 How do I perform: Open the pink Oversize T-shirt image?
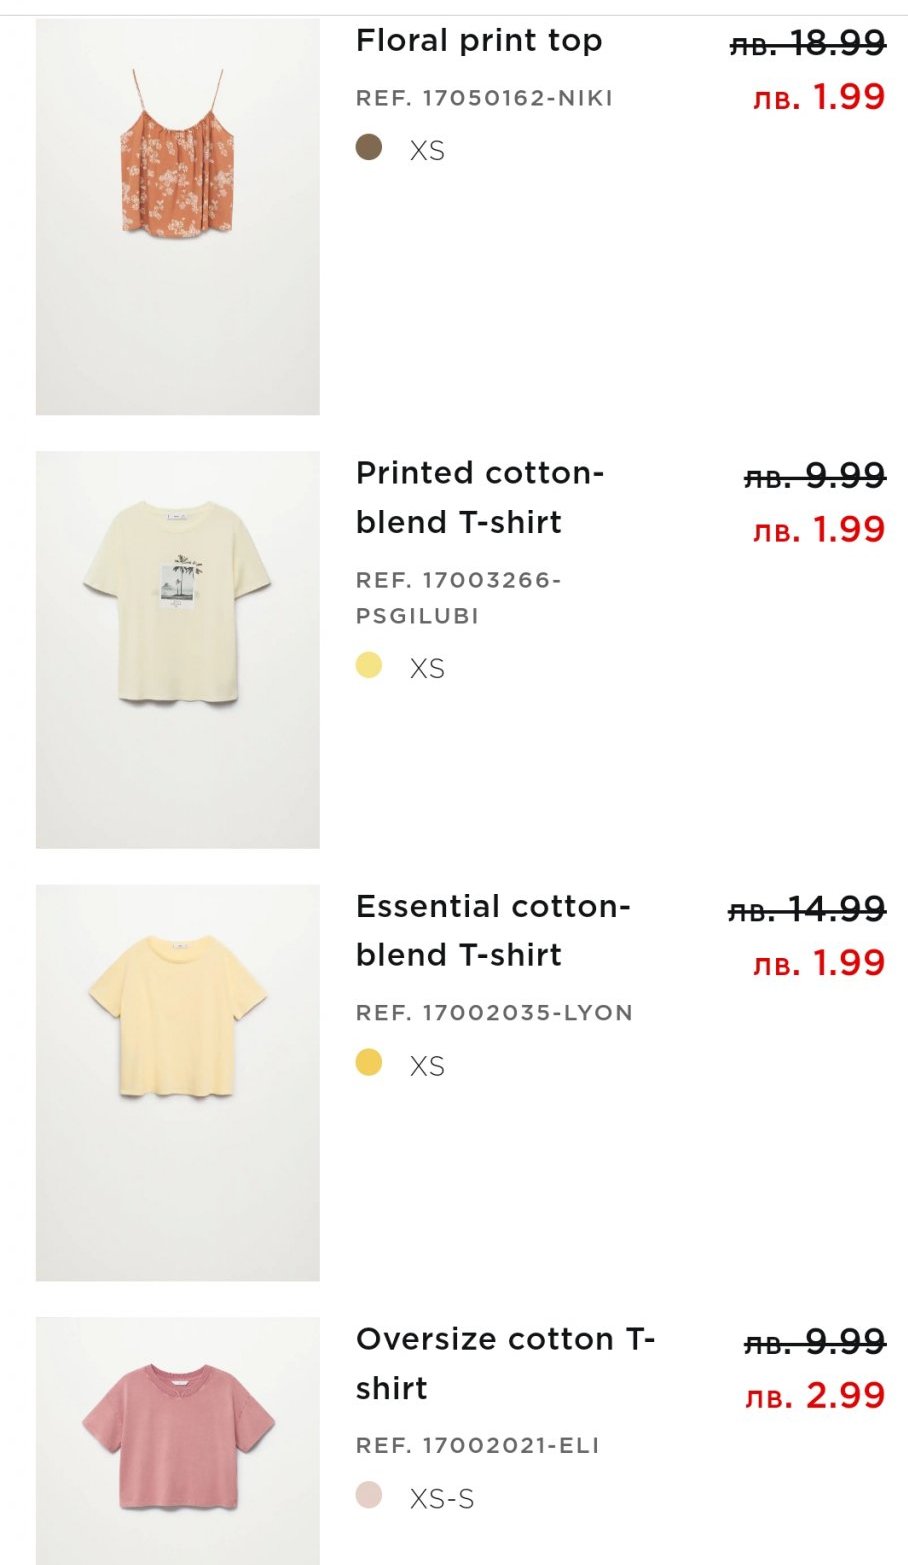pyautogui.click(x=177, y=1440)
